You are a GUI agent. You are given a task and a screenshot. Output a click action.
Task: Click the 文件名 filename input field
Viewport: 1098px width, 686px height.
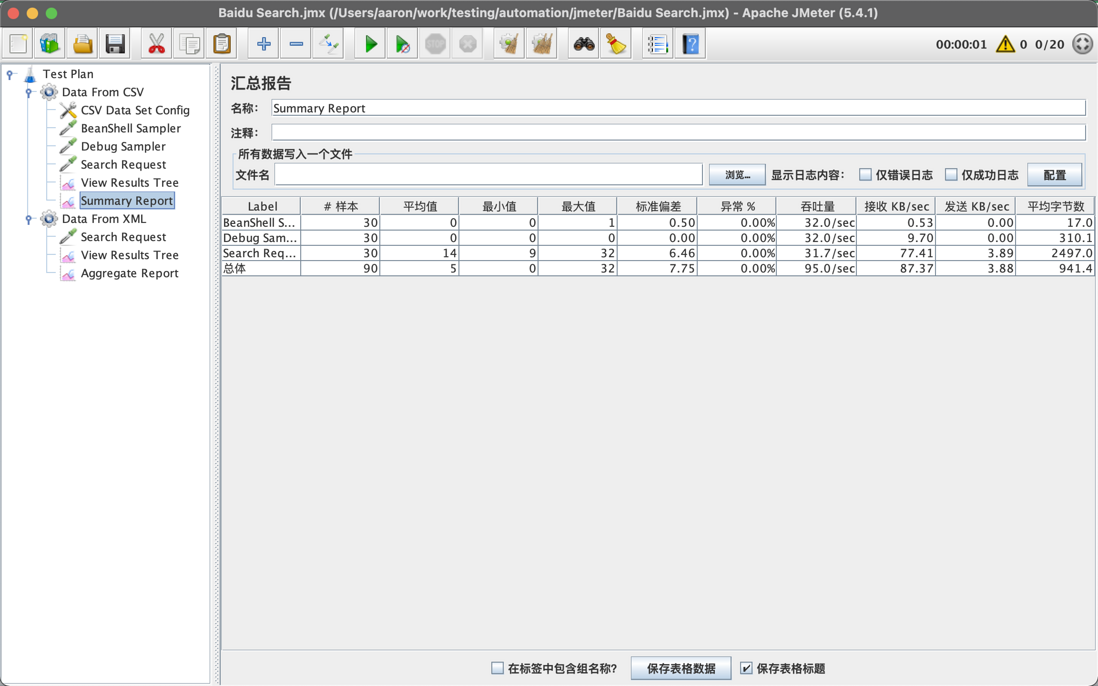(x=488, y=174)
